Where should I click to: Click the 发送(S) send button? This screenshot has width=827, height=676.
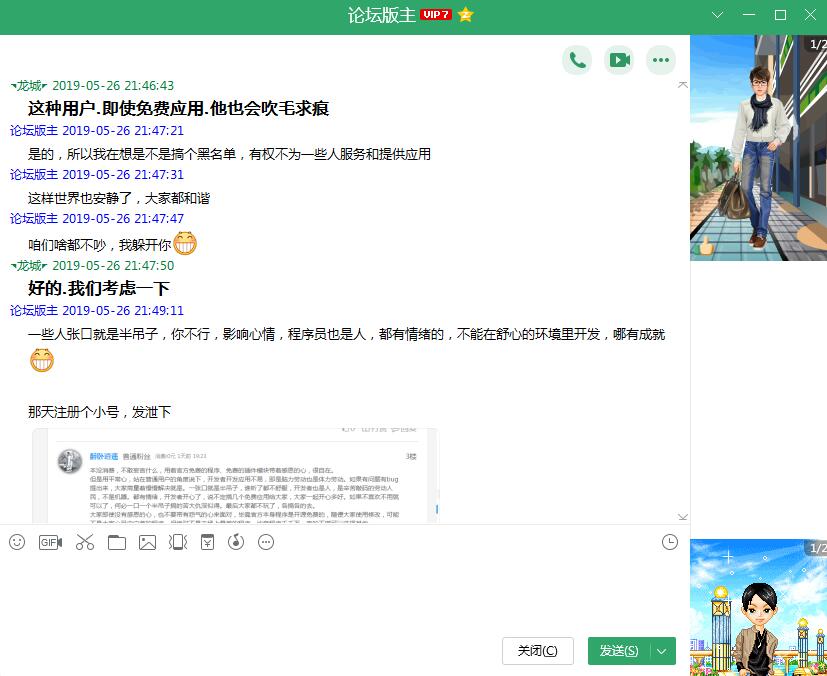pyautogui.click(x=618, y=651)
